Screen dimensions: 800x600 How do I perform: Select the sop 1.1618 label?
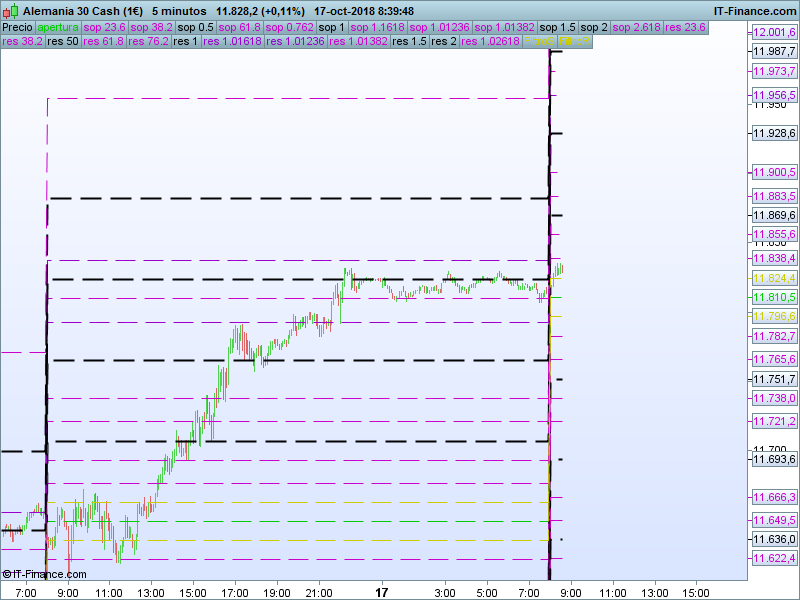378,27
